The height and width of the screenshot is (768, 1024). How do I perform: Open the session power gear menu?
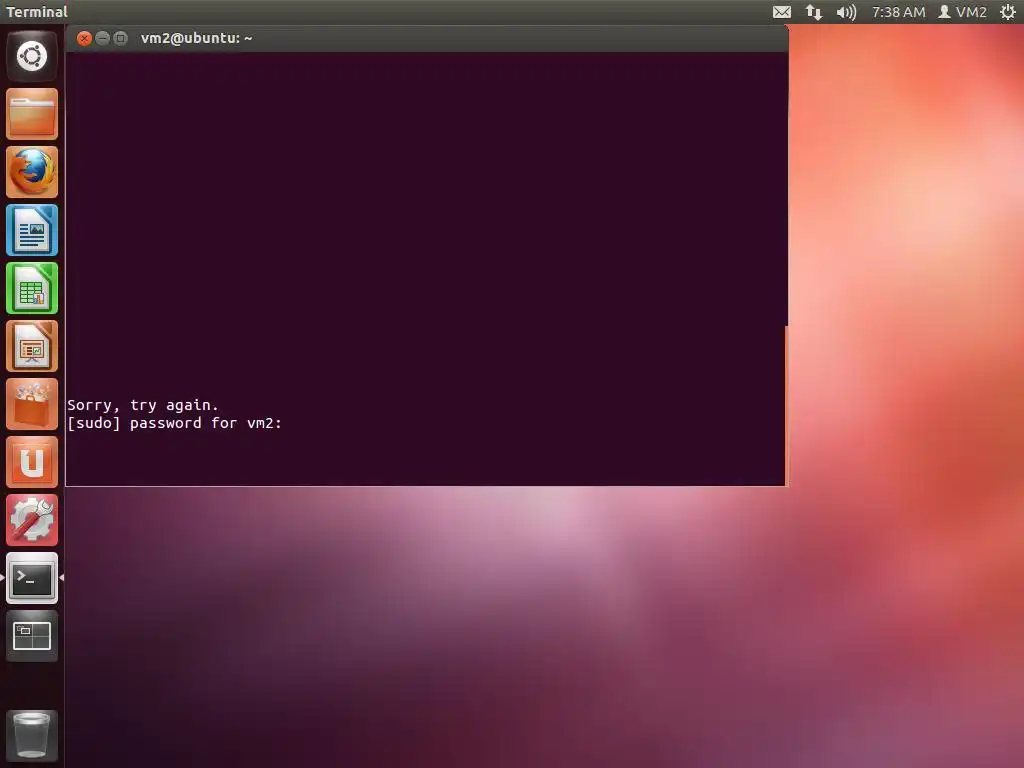(x=1008, y=12)
